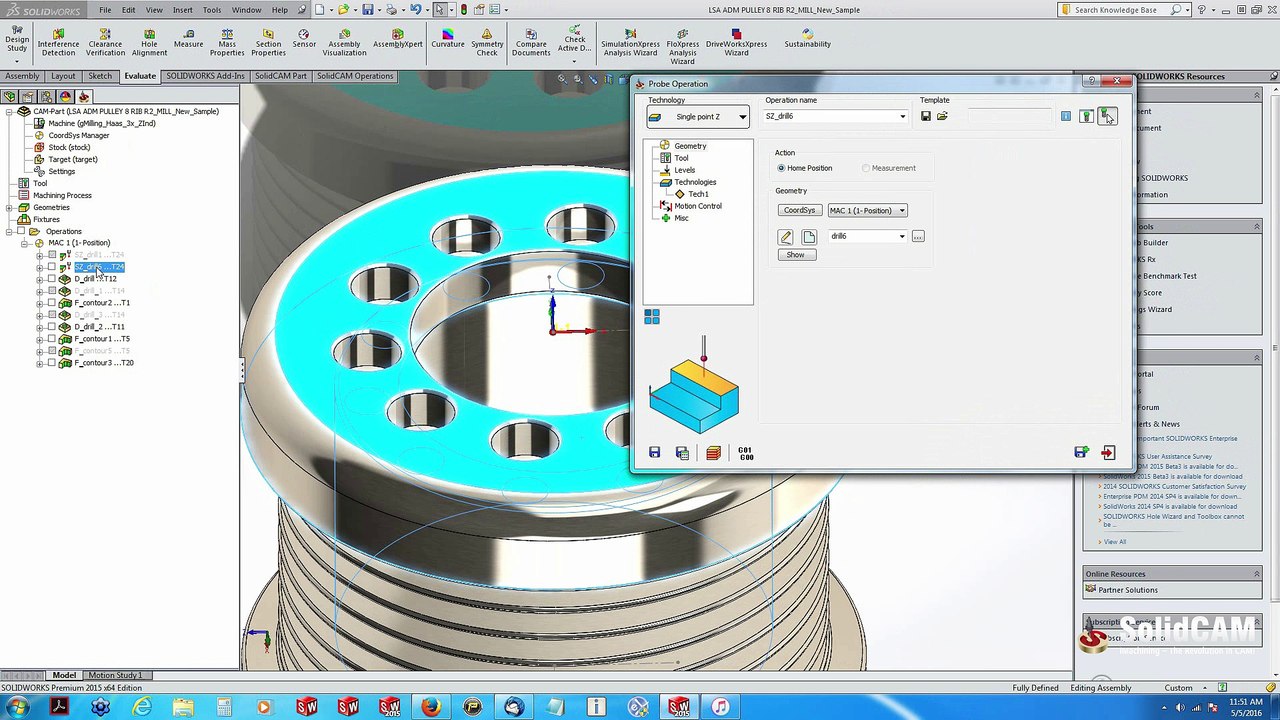Click the G-code G01 G00 icon
This screenshot has width=1280, height=720.
click(745, 453)
